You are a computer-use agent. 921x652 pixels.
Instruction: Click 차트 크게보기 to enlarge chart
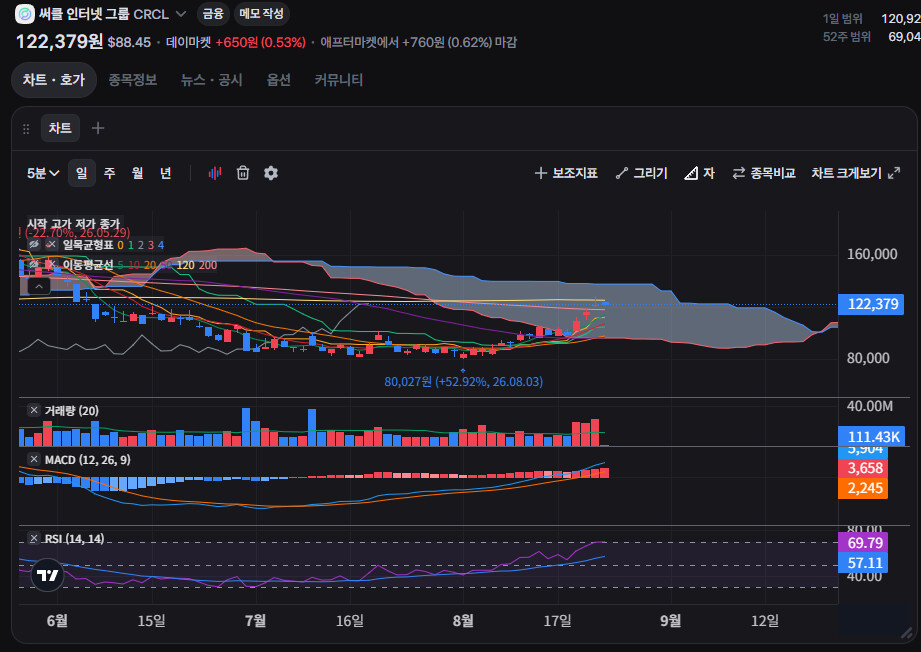855,173
